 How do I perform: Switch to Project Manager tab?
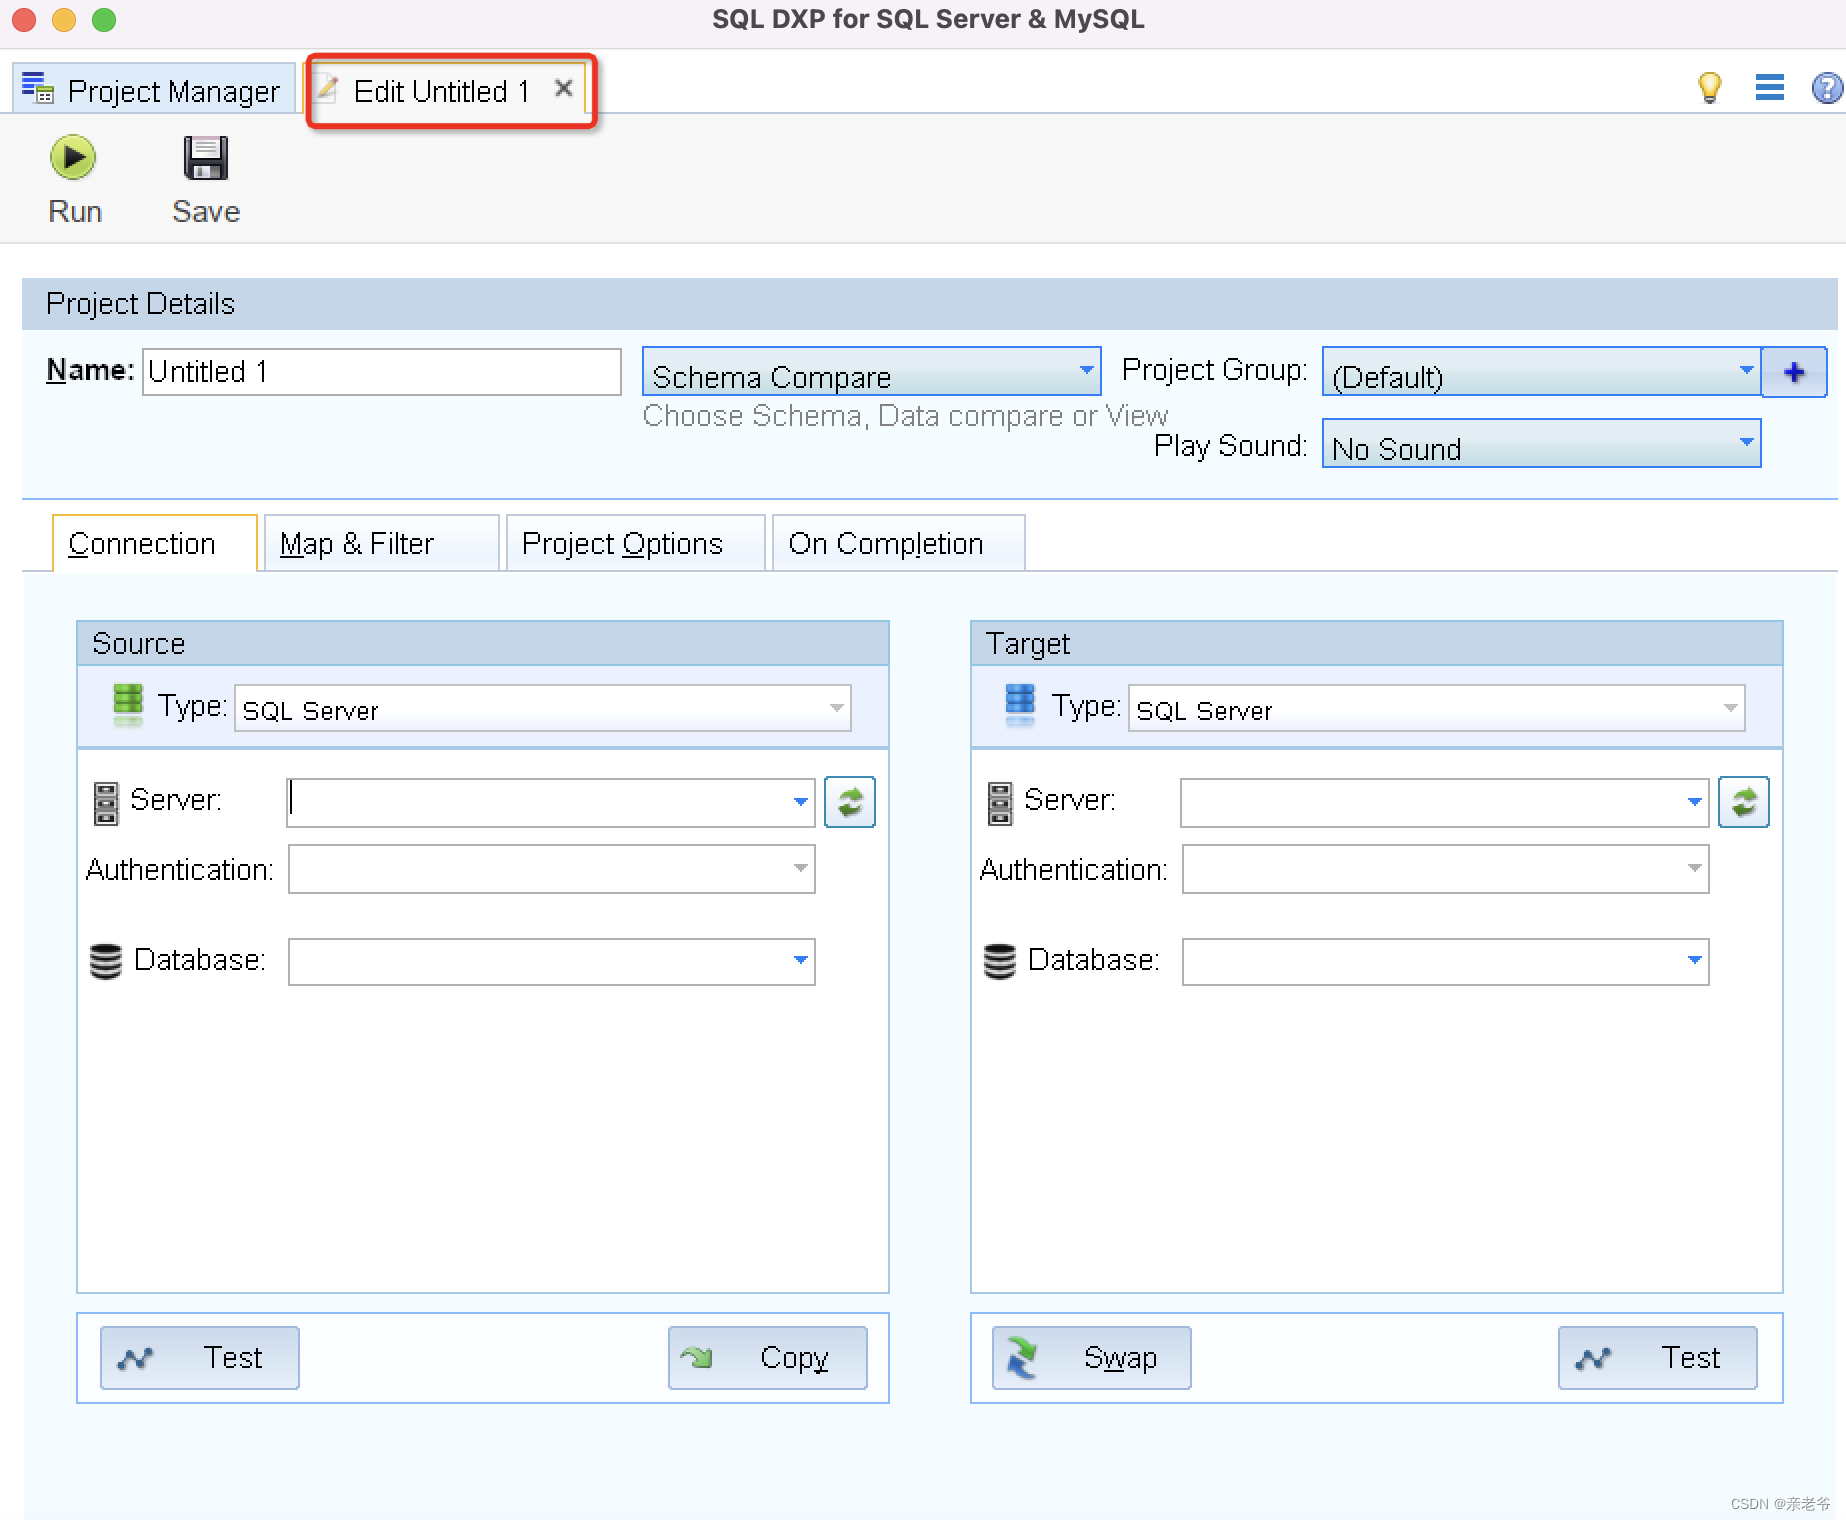(154, 89)
